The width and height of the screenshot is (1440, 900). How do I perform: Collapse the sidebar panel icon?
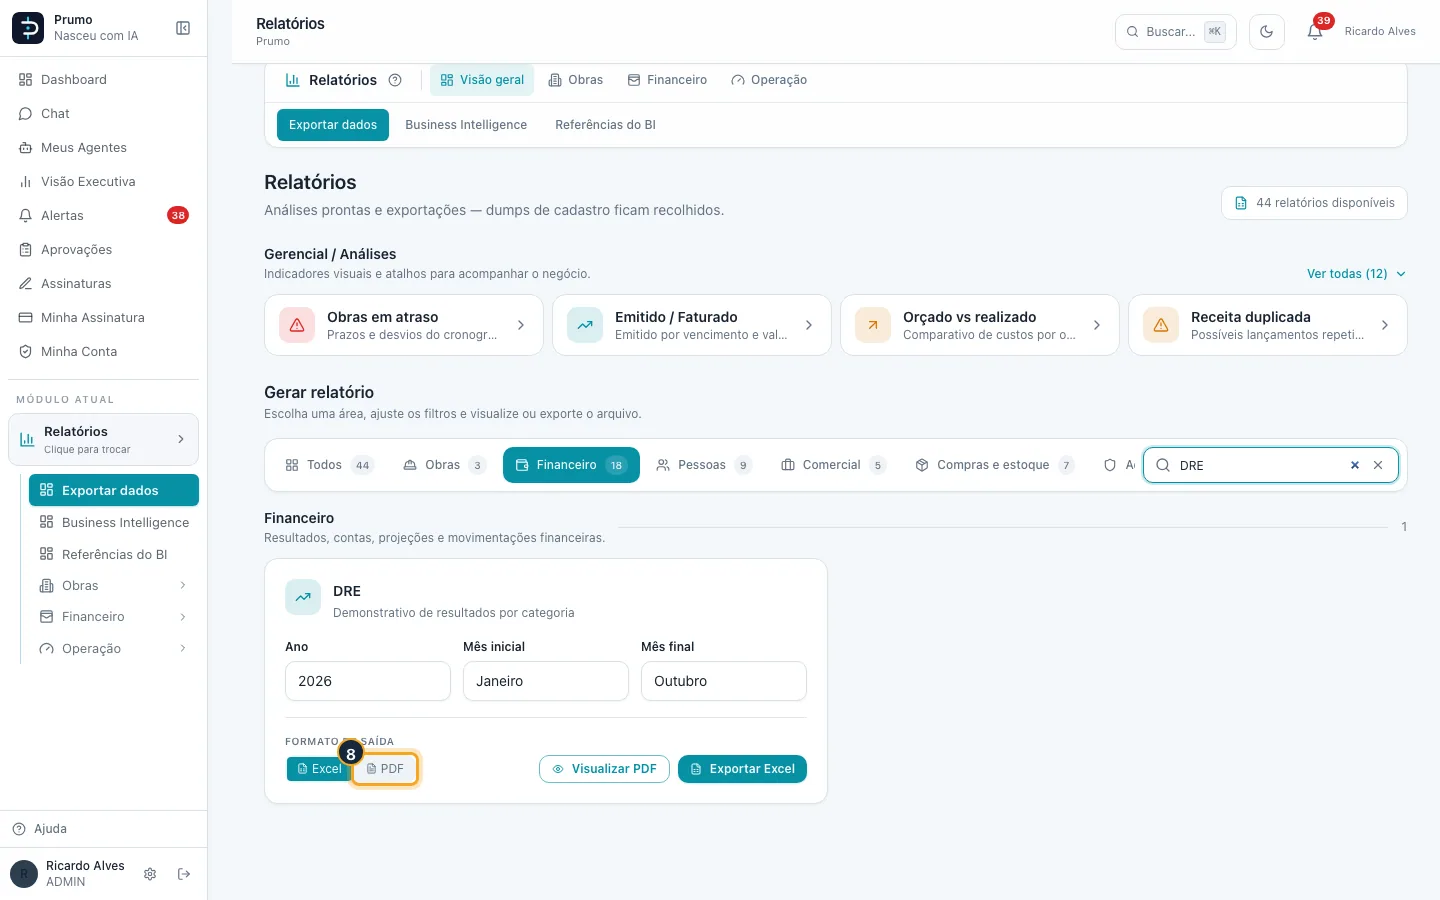point(183,28)
